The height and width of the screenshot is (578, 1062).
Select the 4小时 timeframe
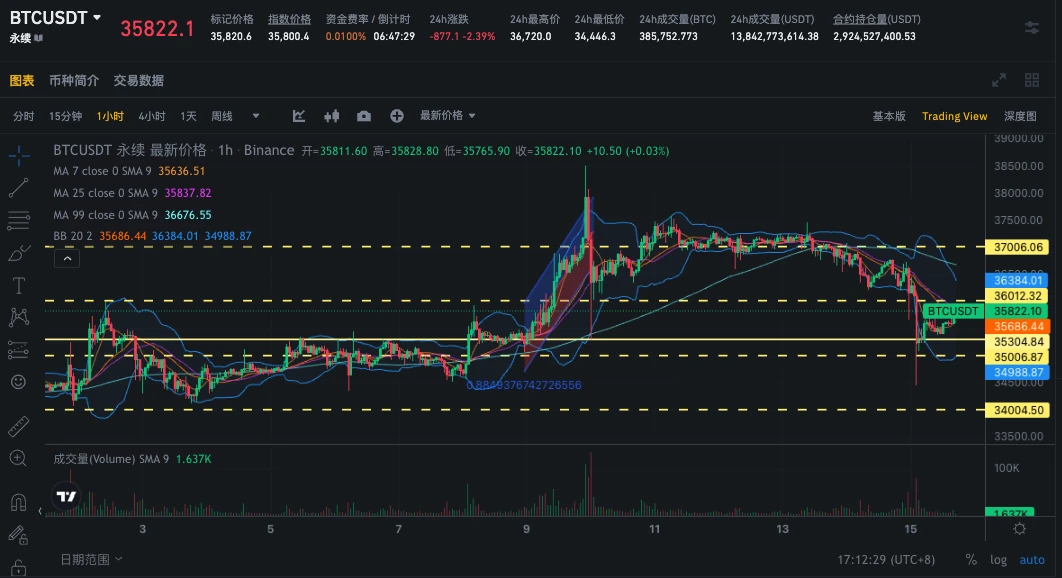pyautogui.click(x=151, y=116)
